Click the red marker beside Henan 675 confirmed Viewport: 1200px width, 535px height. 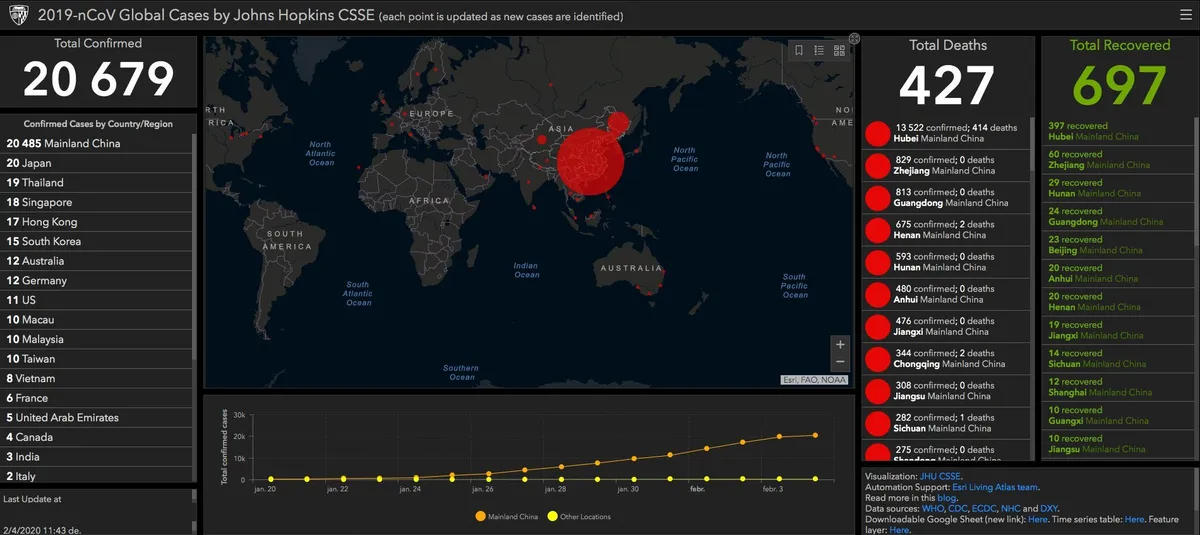pos(877,230)
